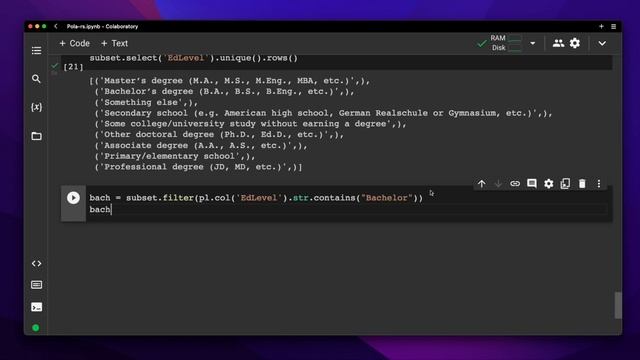Add a new Text cell
This screenshot has width=640, height=360.
pos(114,43)
